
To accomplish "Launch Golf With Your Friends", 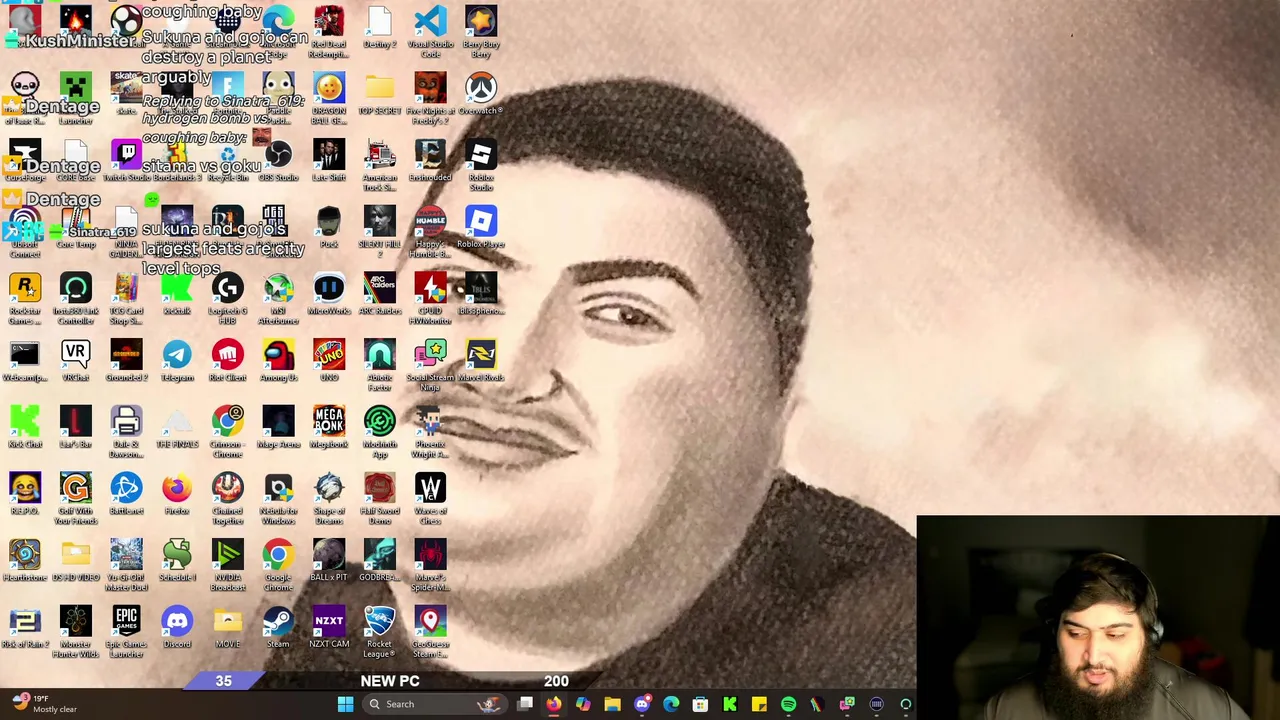I will 76,500.
